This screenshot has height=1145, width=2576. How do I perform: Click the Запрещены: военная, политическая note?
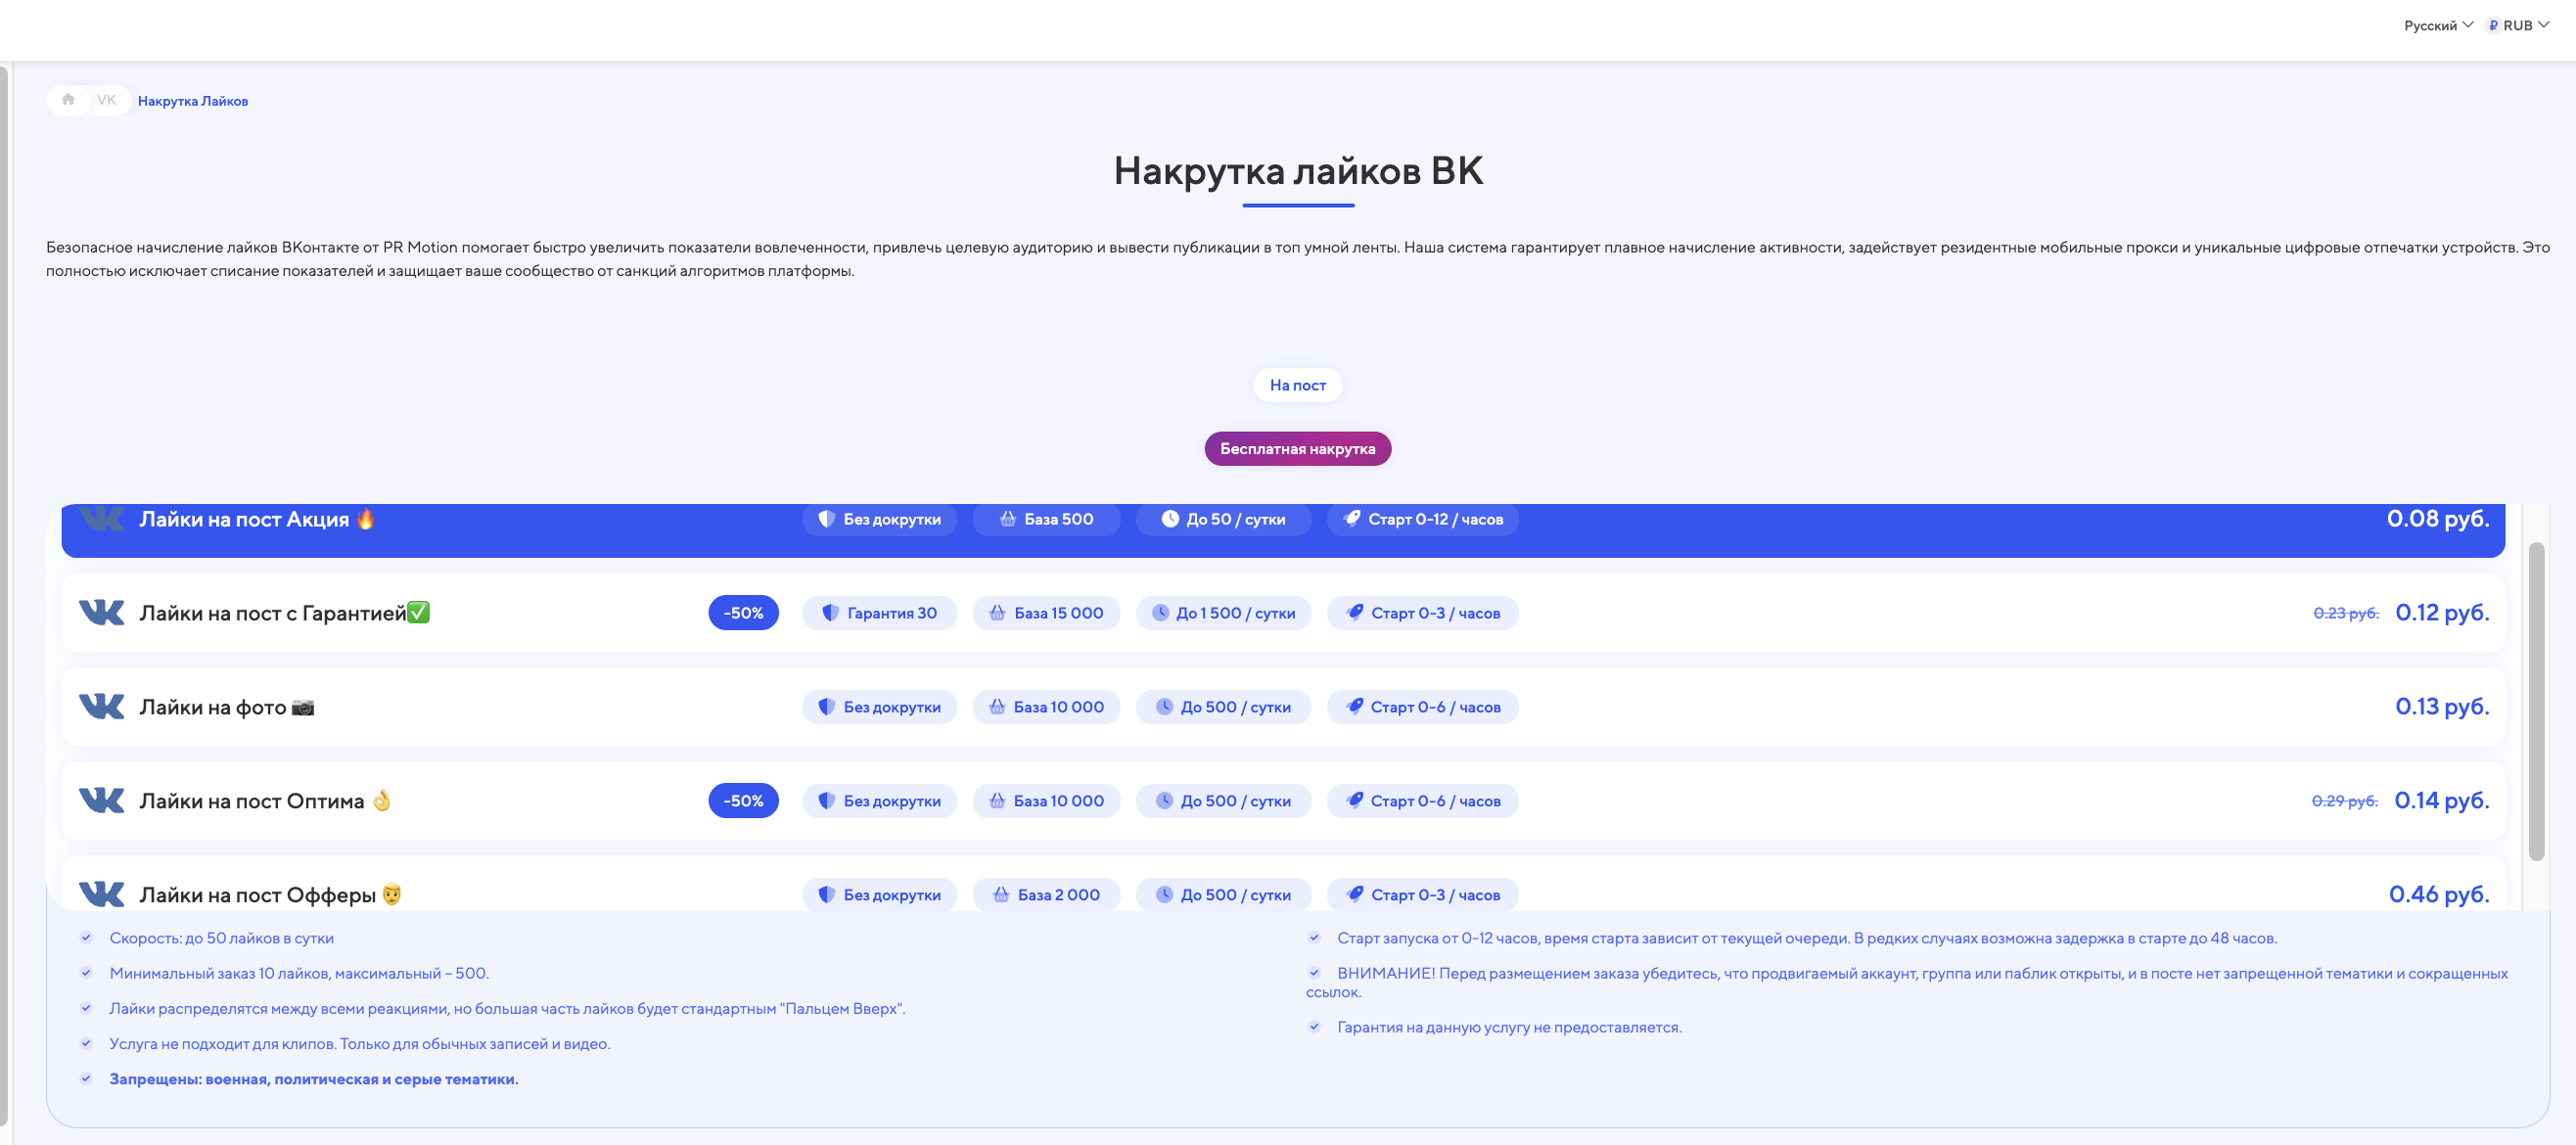point(314,1079)
